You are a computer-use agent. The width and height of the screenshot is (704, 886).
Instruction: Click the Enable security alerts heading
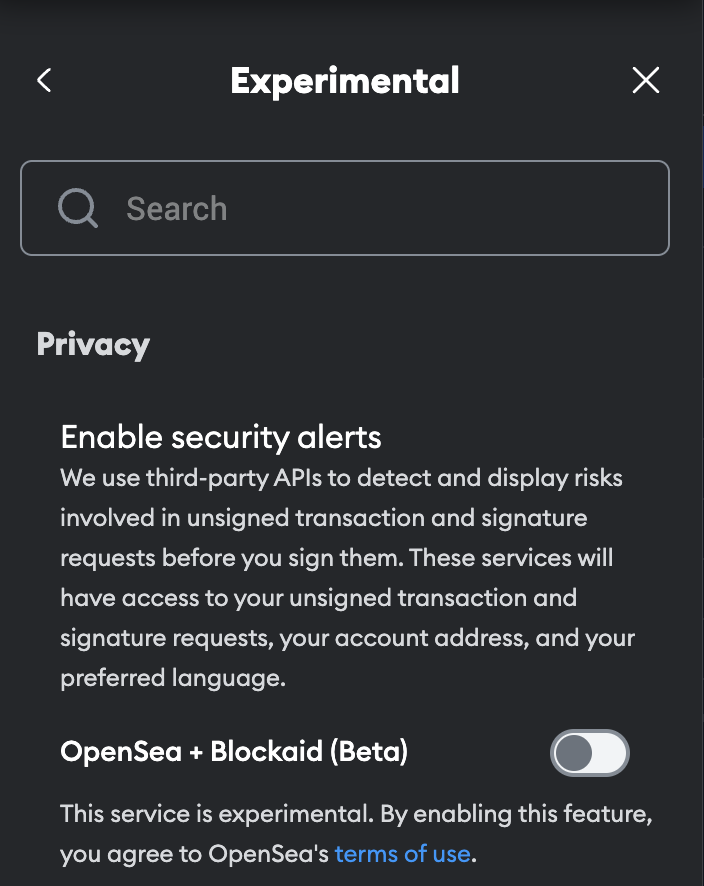[221, 437]
